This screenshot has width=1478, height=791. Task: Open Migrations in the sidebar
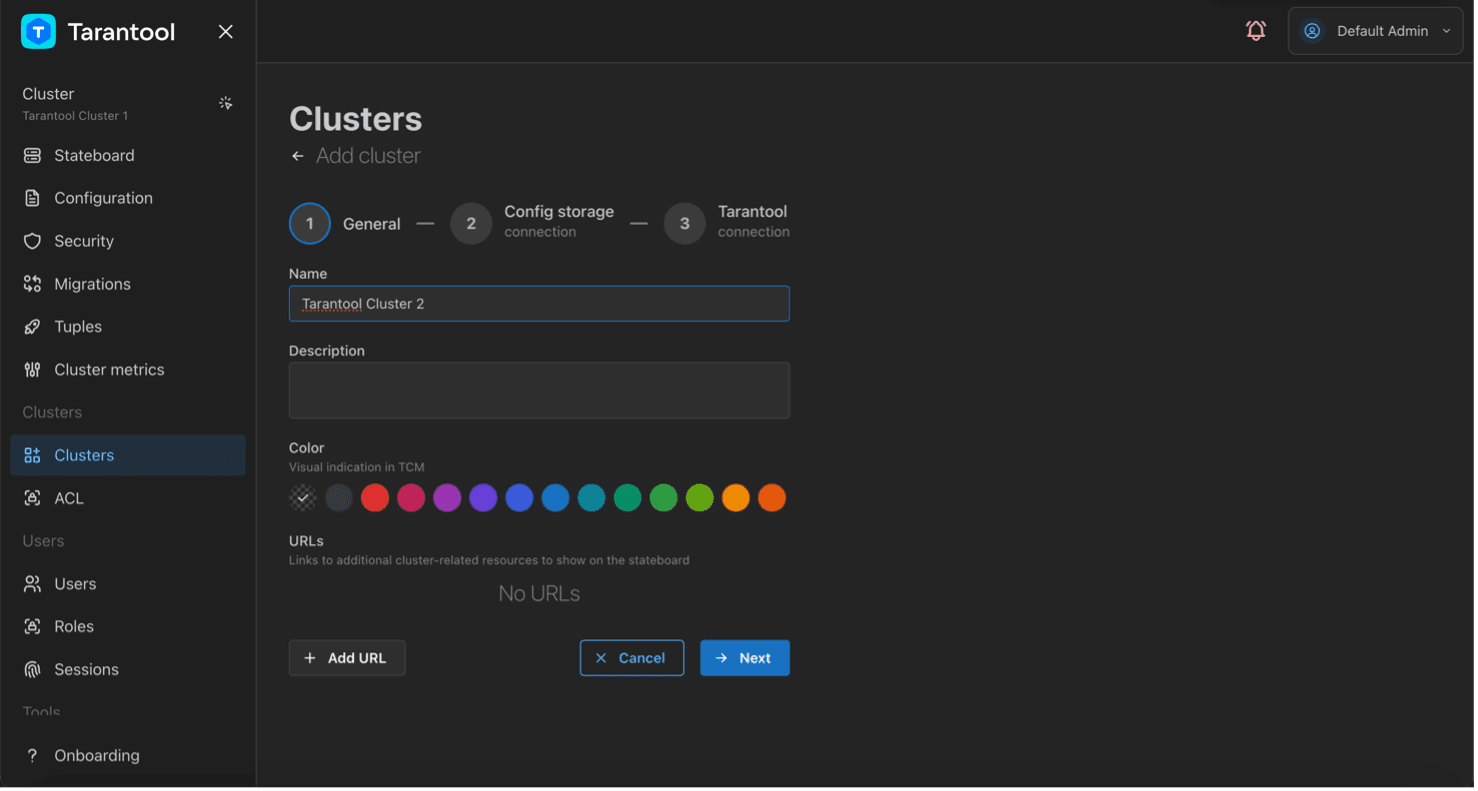(x=128, y=285)
